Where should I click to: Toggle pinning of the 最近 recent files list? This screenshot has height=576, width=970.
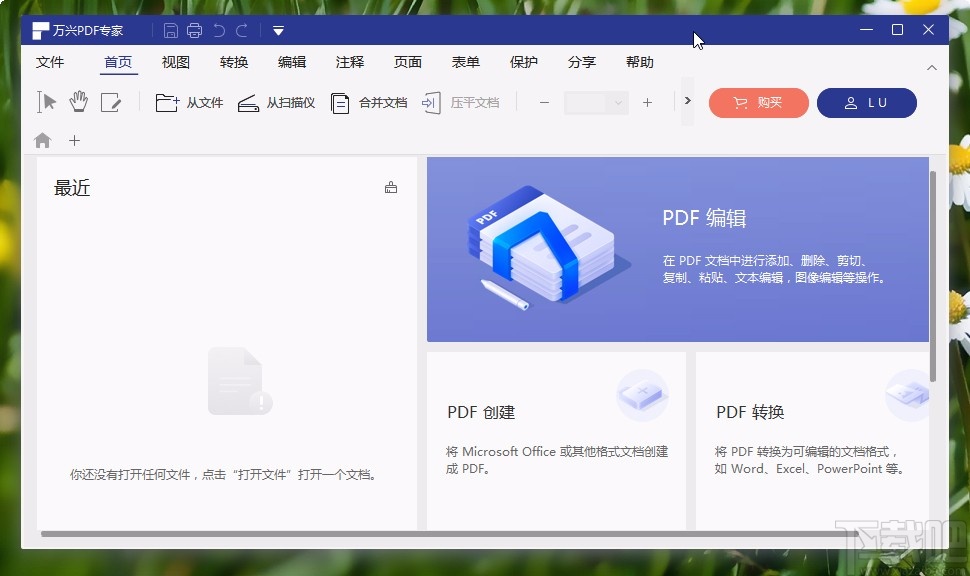[x=391, y=187]
